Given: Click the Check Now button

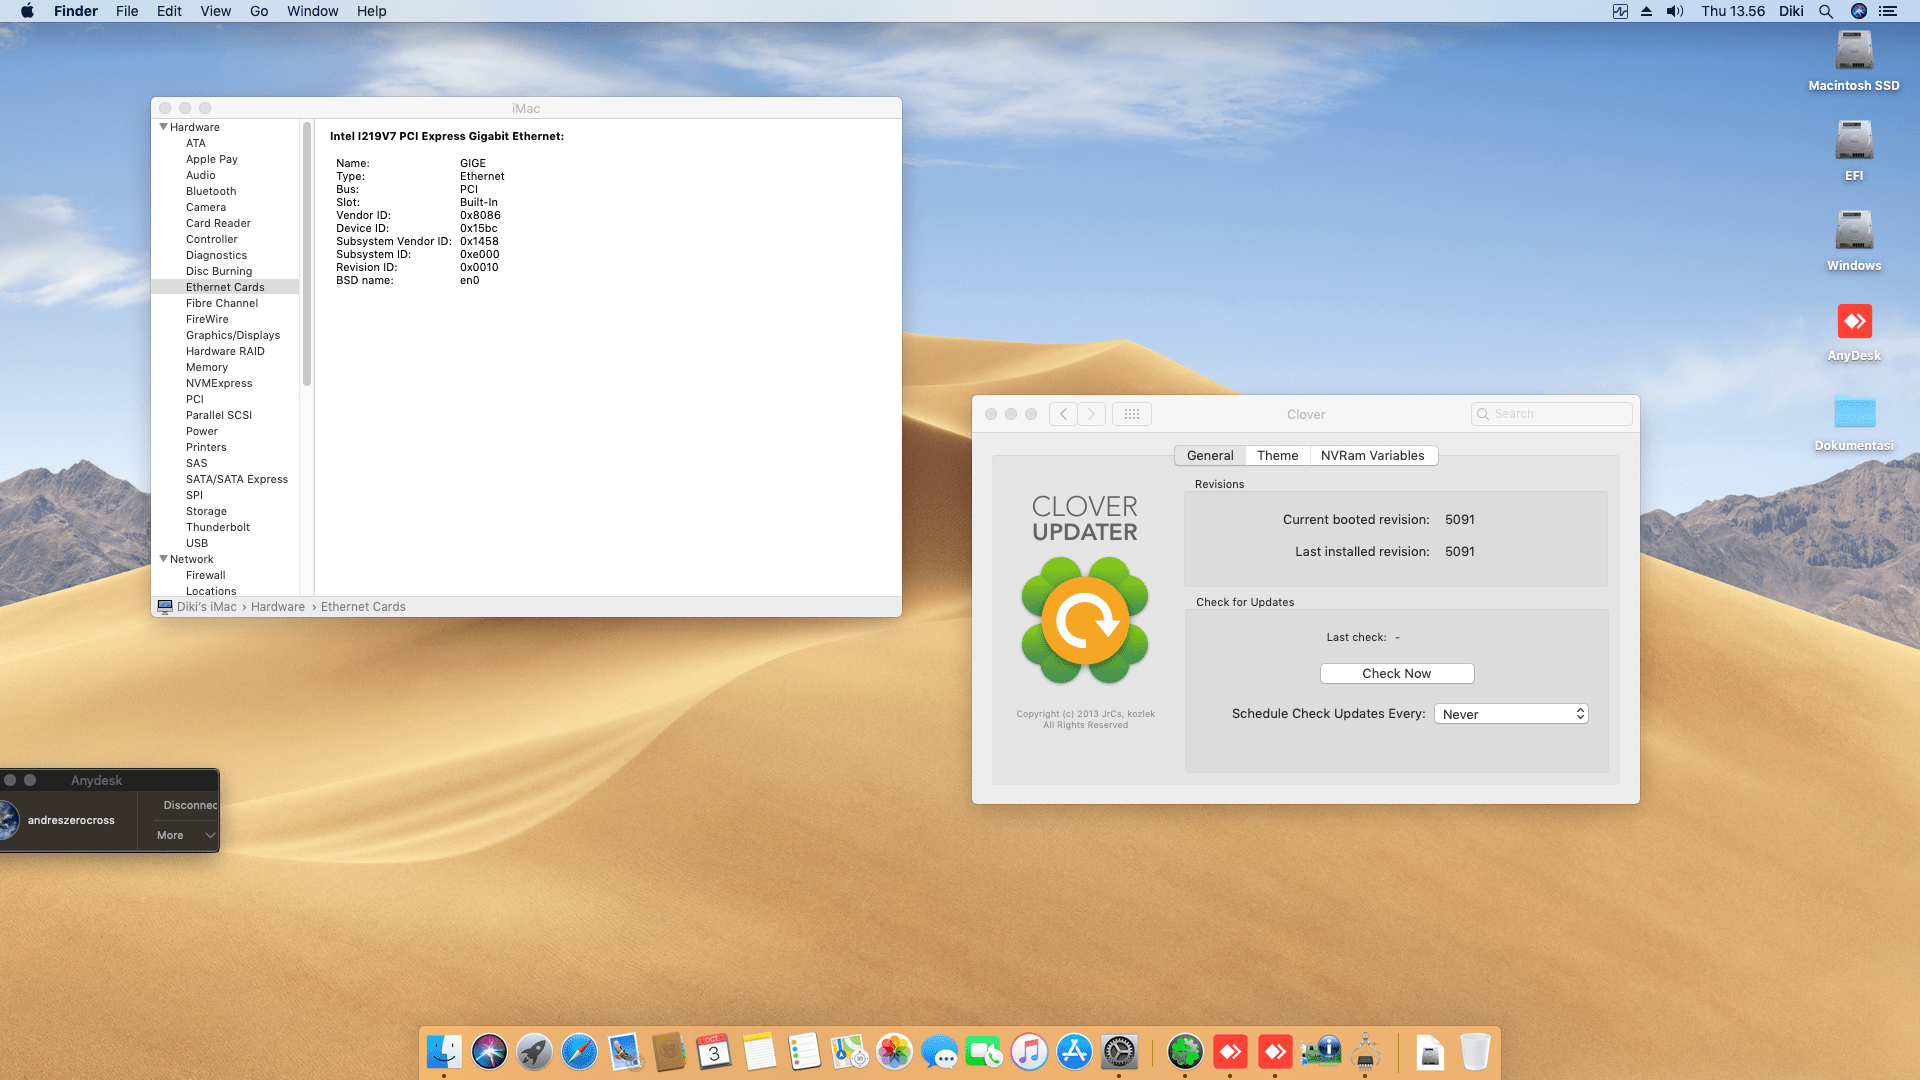Looking at the screenshot, I should (x=1396, y=673).
